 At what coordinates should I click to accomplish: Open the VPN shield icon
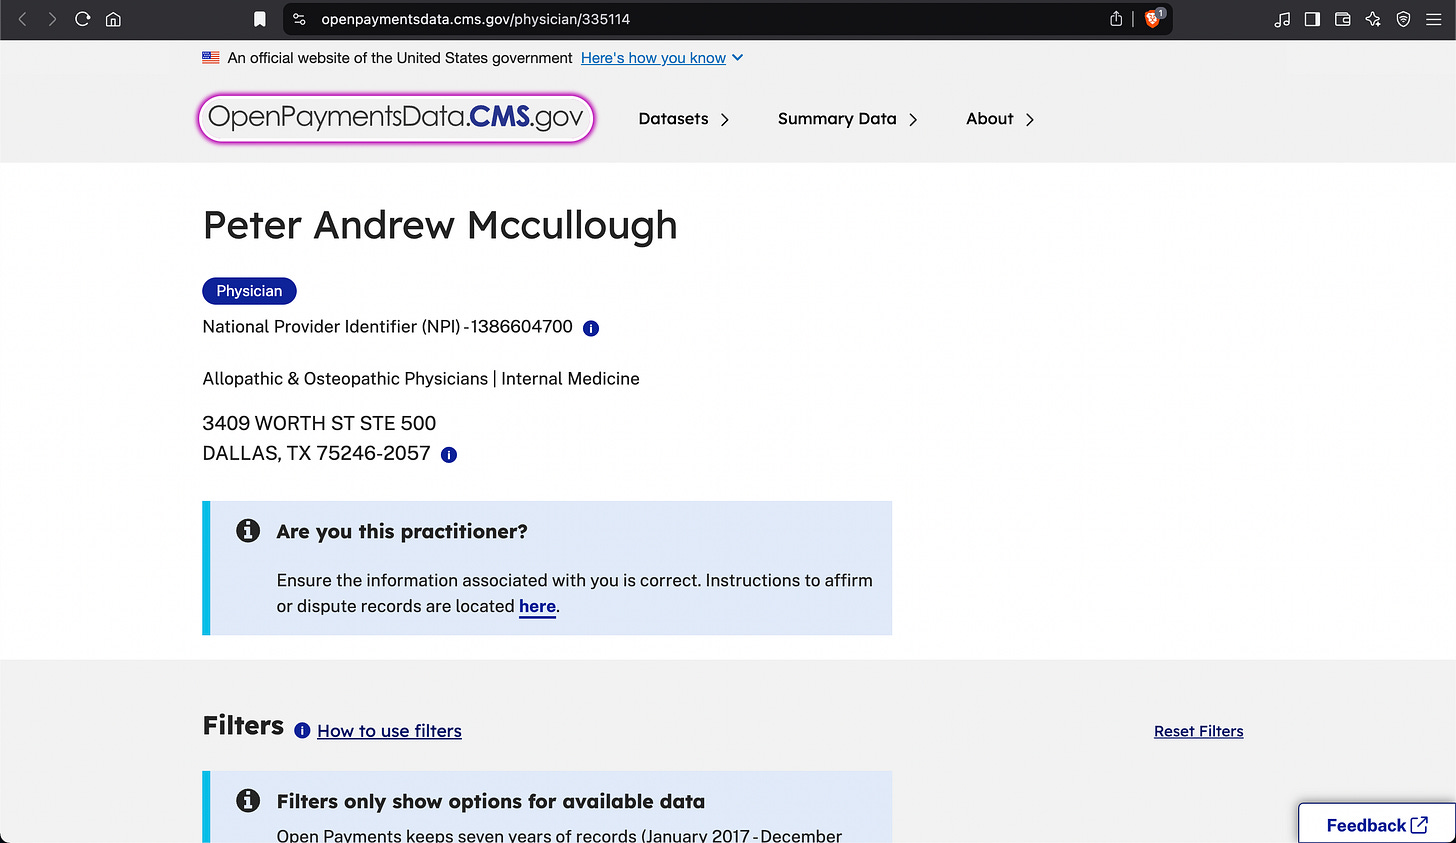pyautogui.click(x=1403, y=19)
